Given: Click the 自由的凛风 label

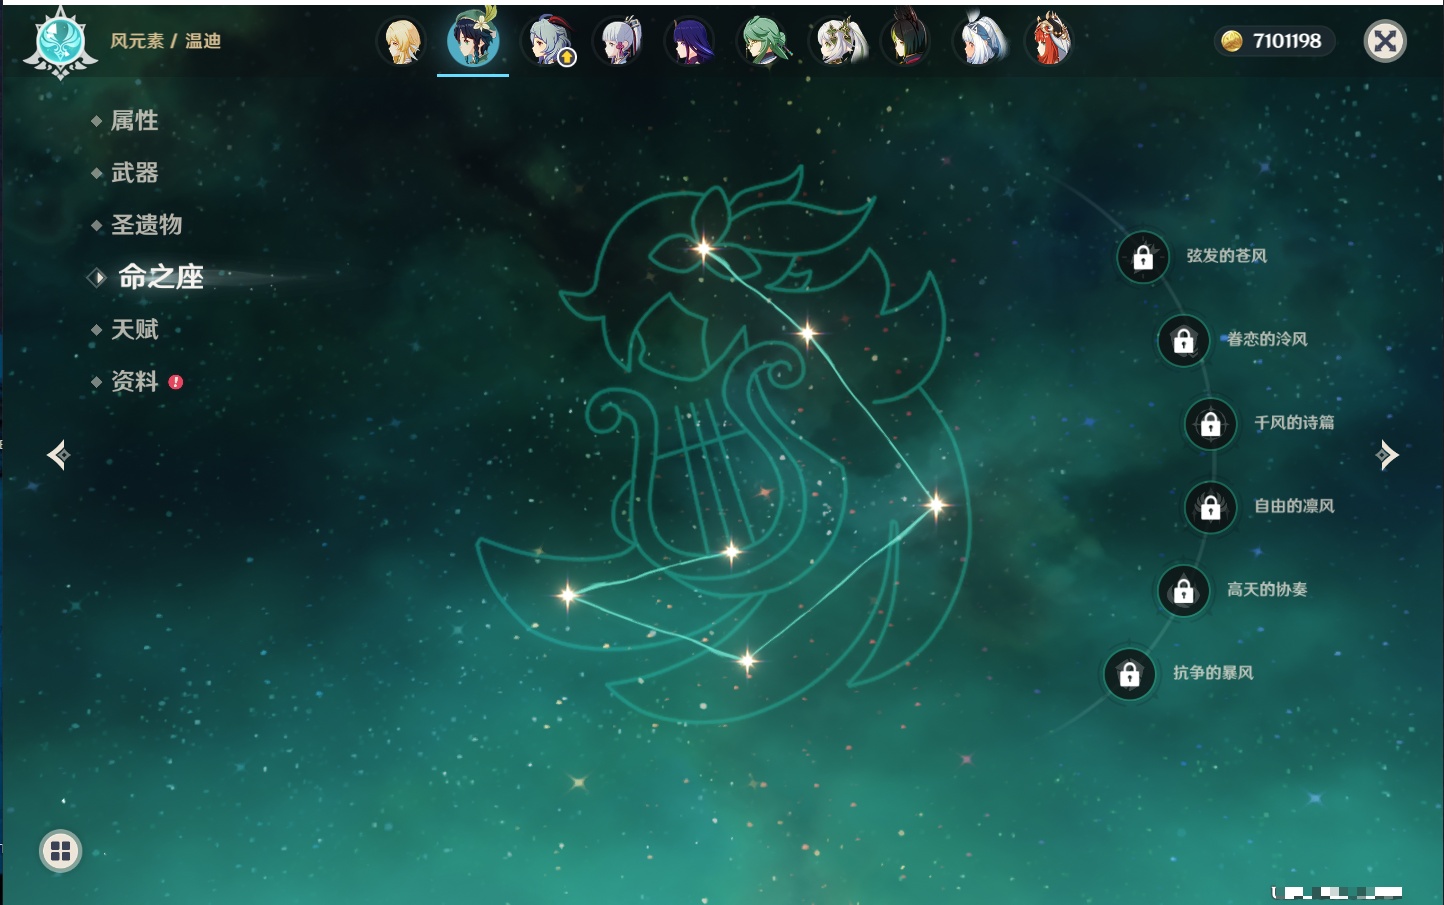Looking at the screenshot, I should (1294, 506).
